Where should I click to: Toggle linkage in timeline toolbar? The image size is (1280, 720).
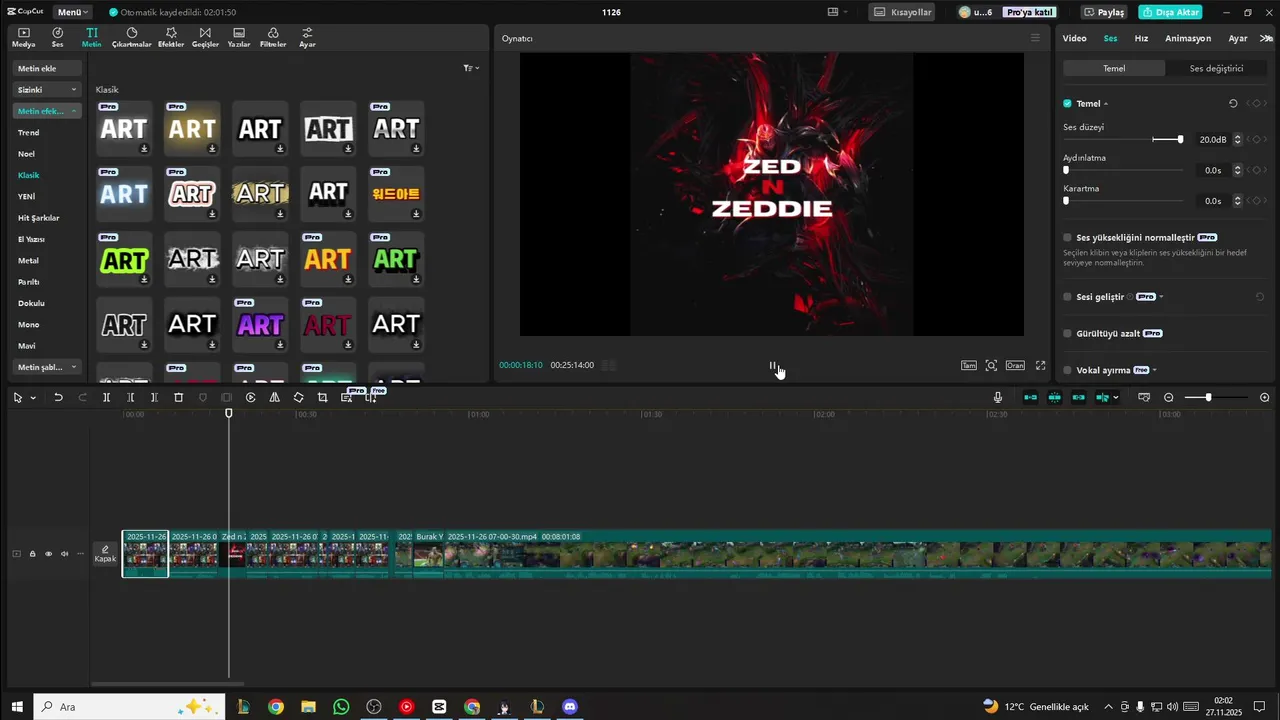[1078, 397]
